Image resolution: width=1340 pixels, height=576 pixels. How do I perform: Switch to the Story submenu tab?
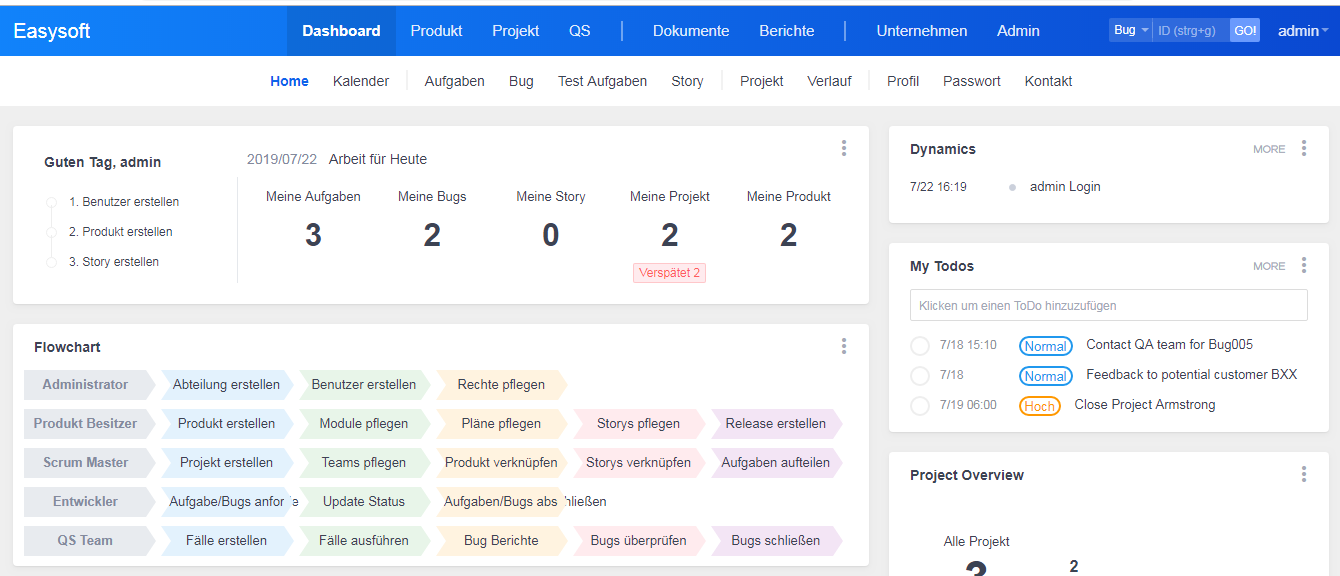[687, 81]
